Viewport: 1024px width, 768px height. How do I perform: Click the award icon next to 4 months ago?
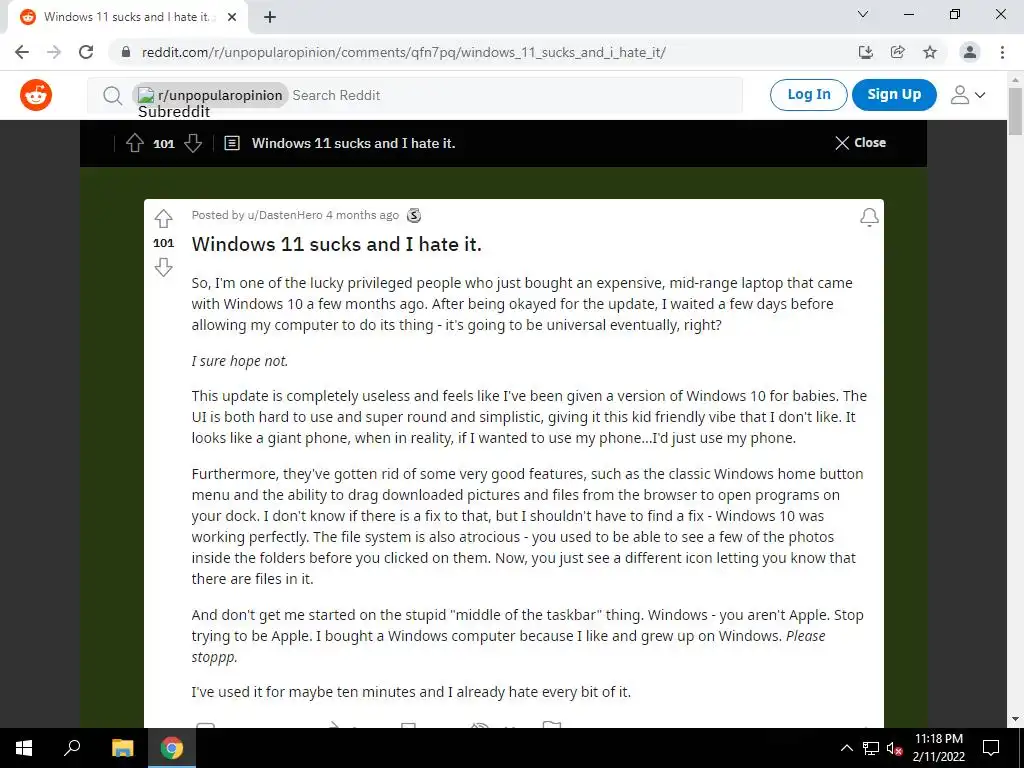click(413, 215)
